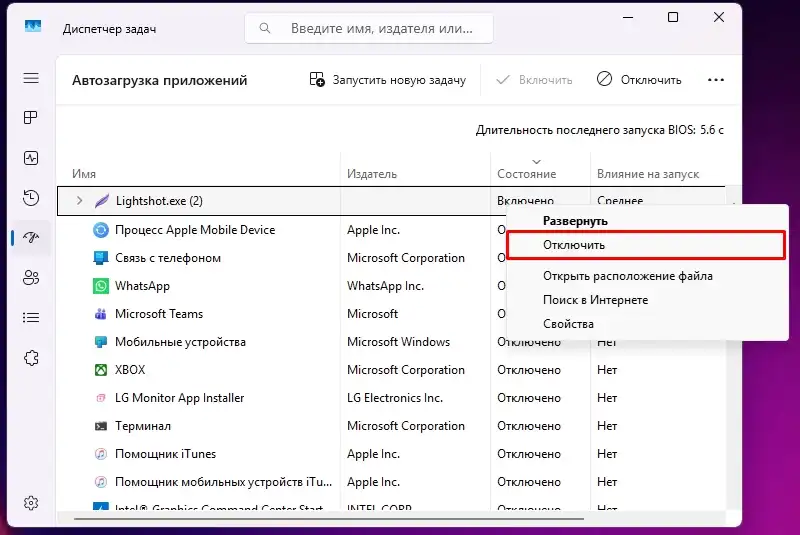Click the Мобильные устройства icon

(x=101, y=342)
